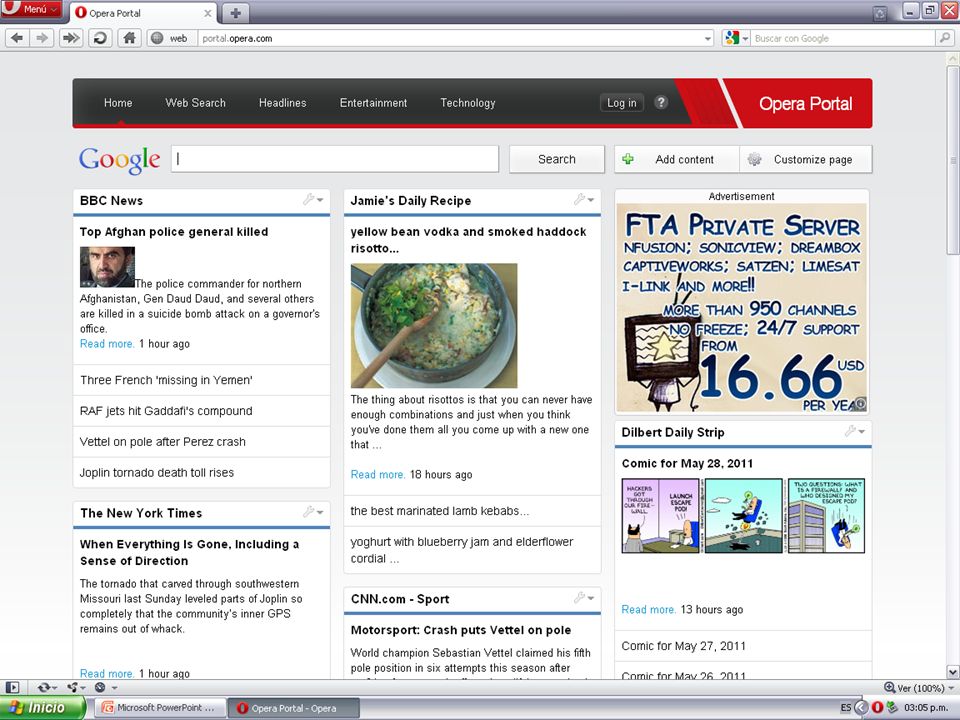Click the Opera Unite icon in status bar
Image resolution: width=960 pixels, height=720 pixels.
(72, 688)
